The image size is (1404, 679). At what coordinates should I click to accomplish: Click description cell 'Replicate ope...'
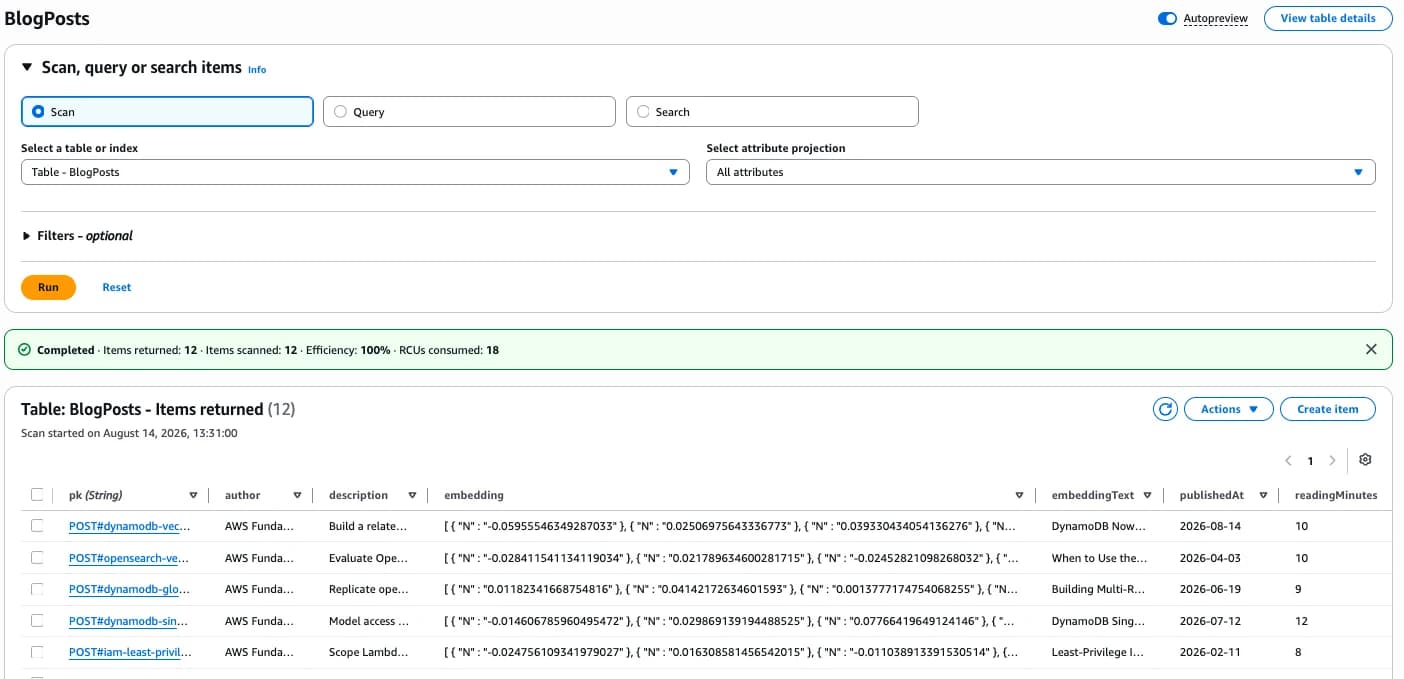click(368, 589)
